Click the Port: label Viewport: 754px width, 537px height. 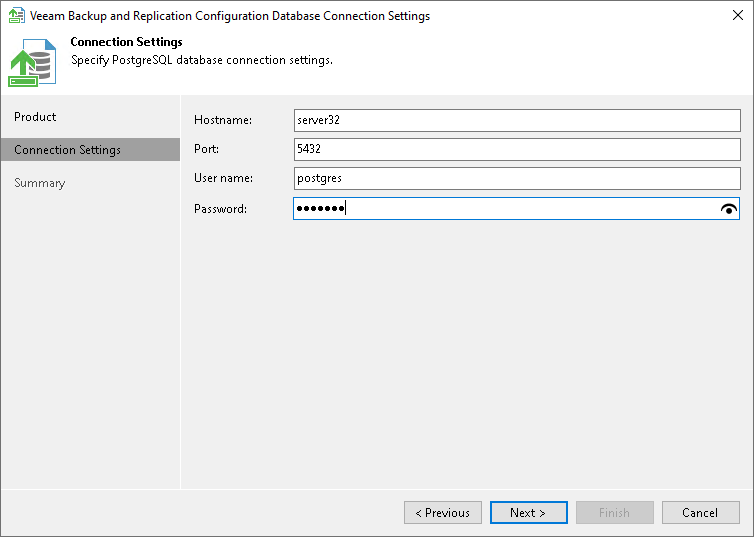click(x=206, y=149)
